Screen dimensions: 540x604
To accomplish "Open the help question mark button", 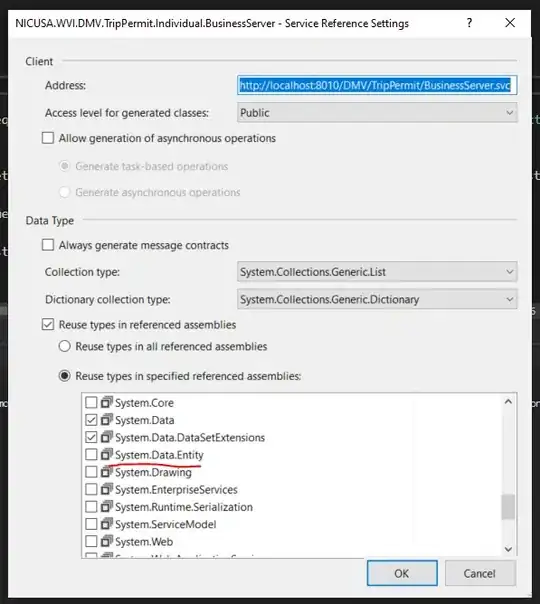I will (469, 23).
